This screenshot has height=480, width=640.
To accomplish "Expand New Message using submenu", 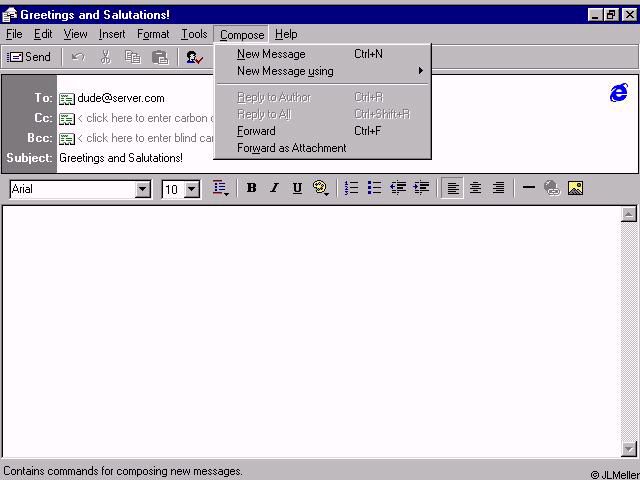I will tap(322, 71).
